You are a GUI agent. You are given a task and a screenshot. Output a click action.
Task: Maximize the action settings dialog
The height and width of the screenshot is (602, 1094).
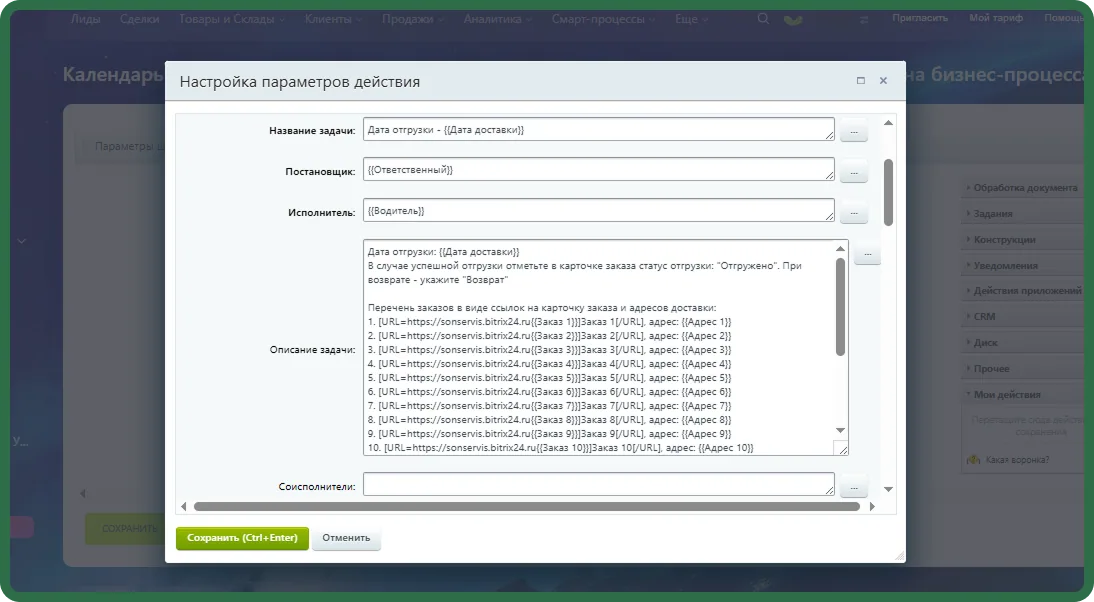[x=861, y=81]
